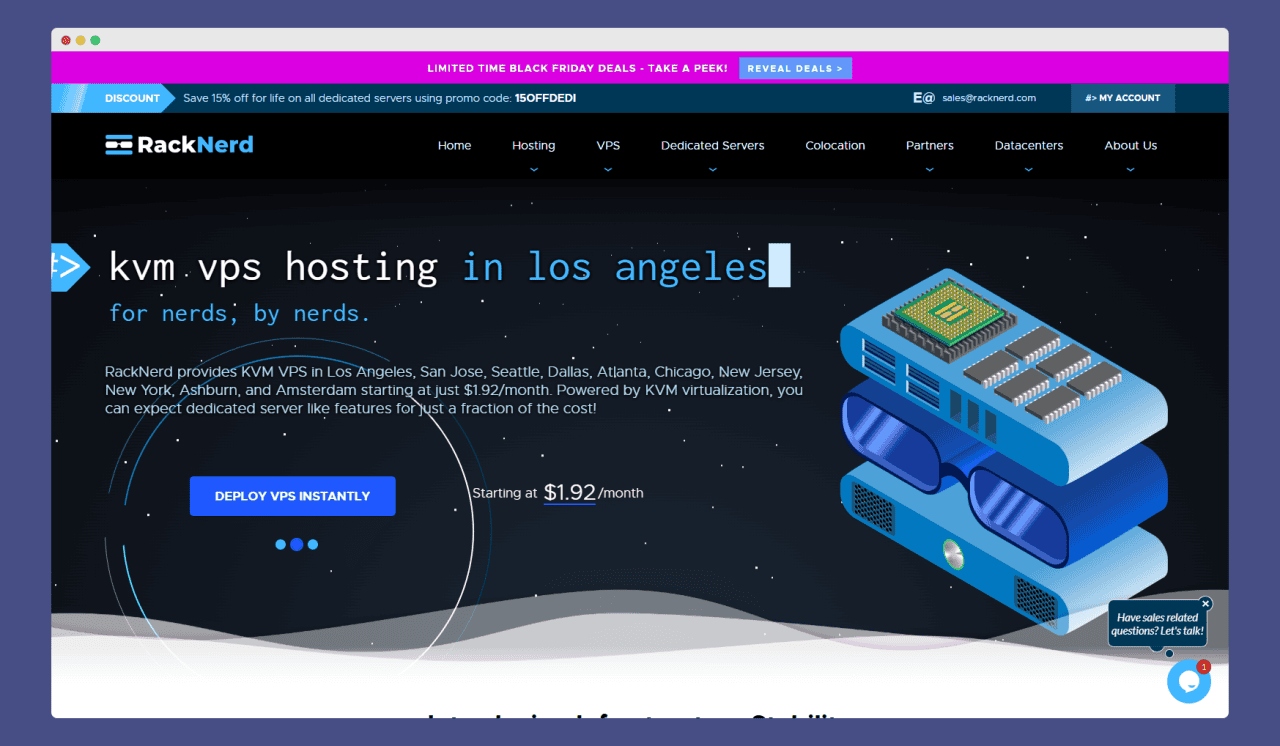The width and height of the screenshot is (1280, 746).
Task: Open the Colocation menu item
Action: coord(835,145)
